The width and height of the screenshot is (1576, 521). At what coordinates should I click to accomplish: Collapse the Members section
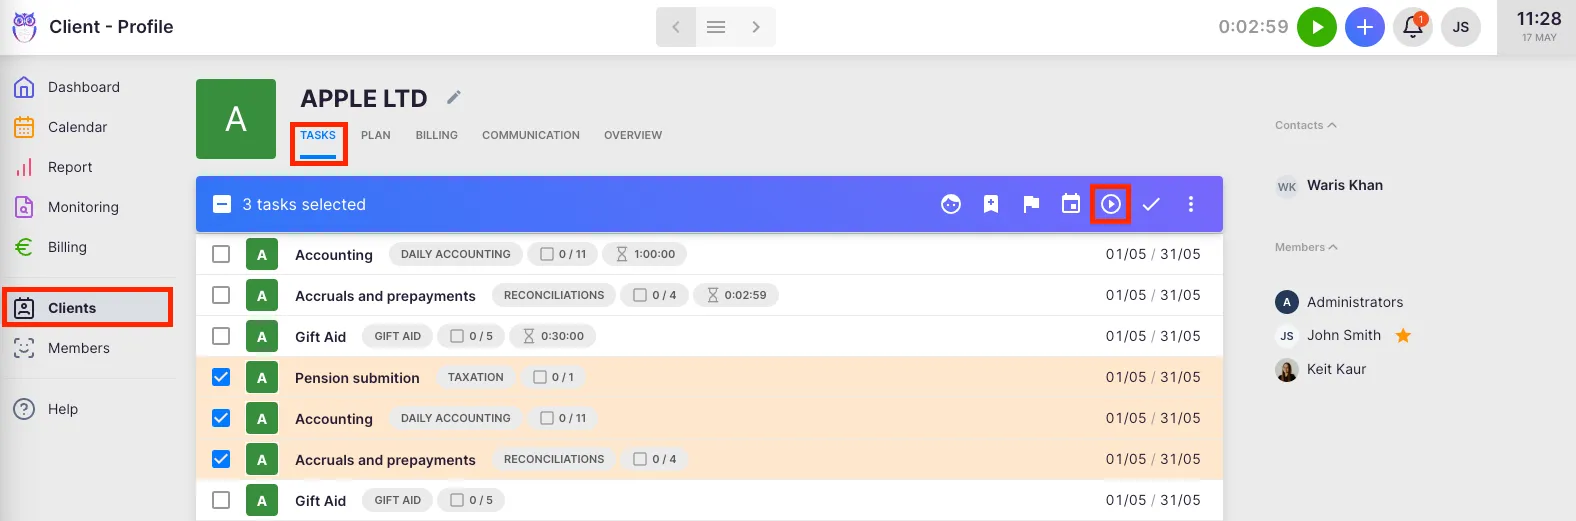1305,247
